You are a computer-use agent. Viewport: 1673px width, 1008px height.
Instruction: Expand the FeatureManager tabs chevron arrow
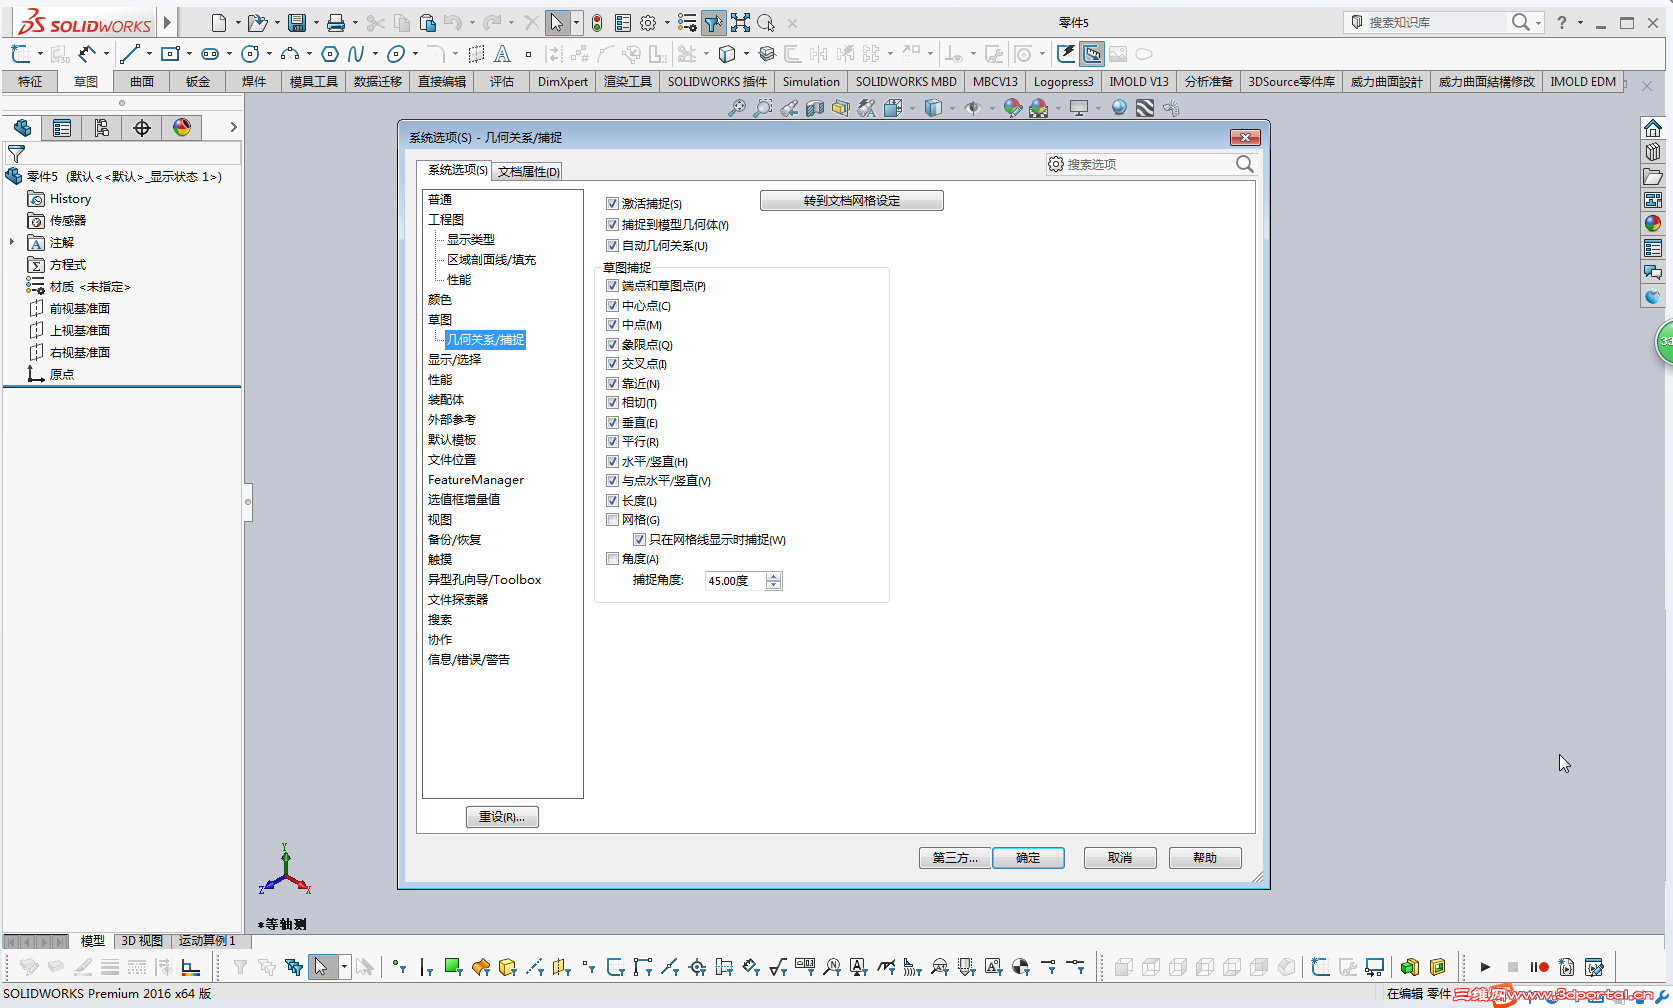(233, 127)
